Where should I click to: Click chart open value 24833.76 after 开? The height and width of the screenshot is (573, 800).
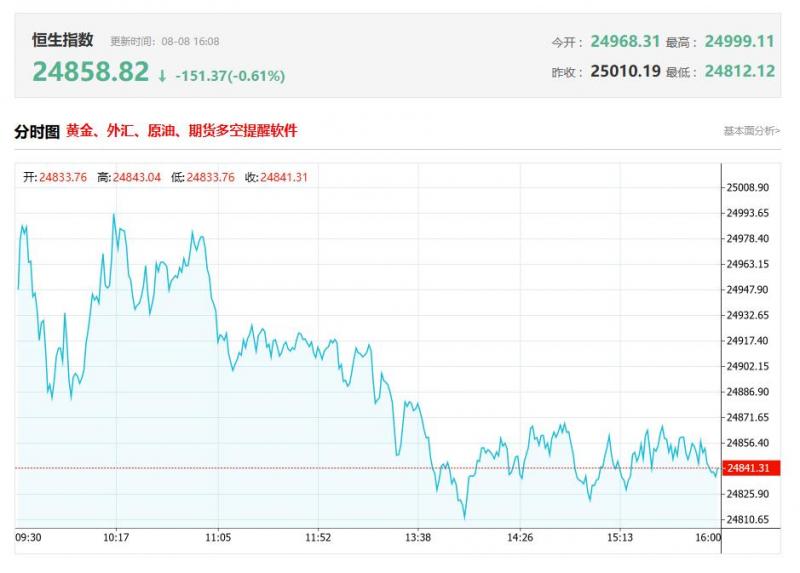pos(63,178)
